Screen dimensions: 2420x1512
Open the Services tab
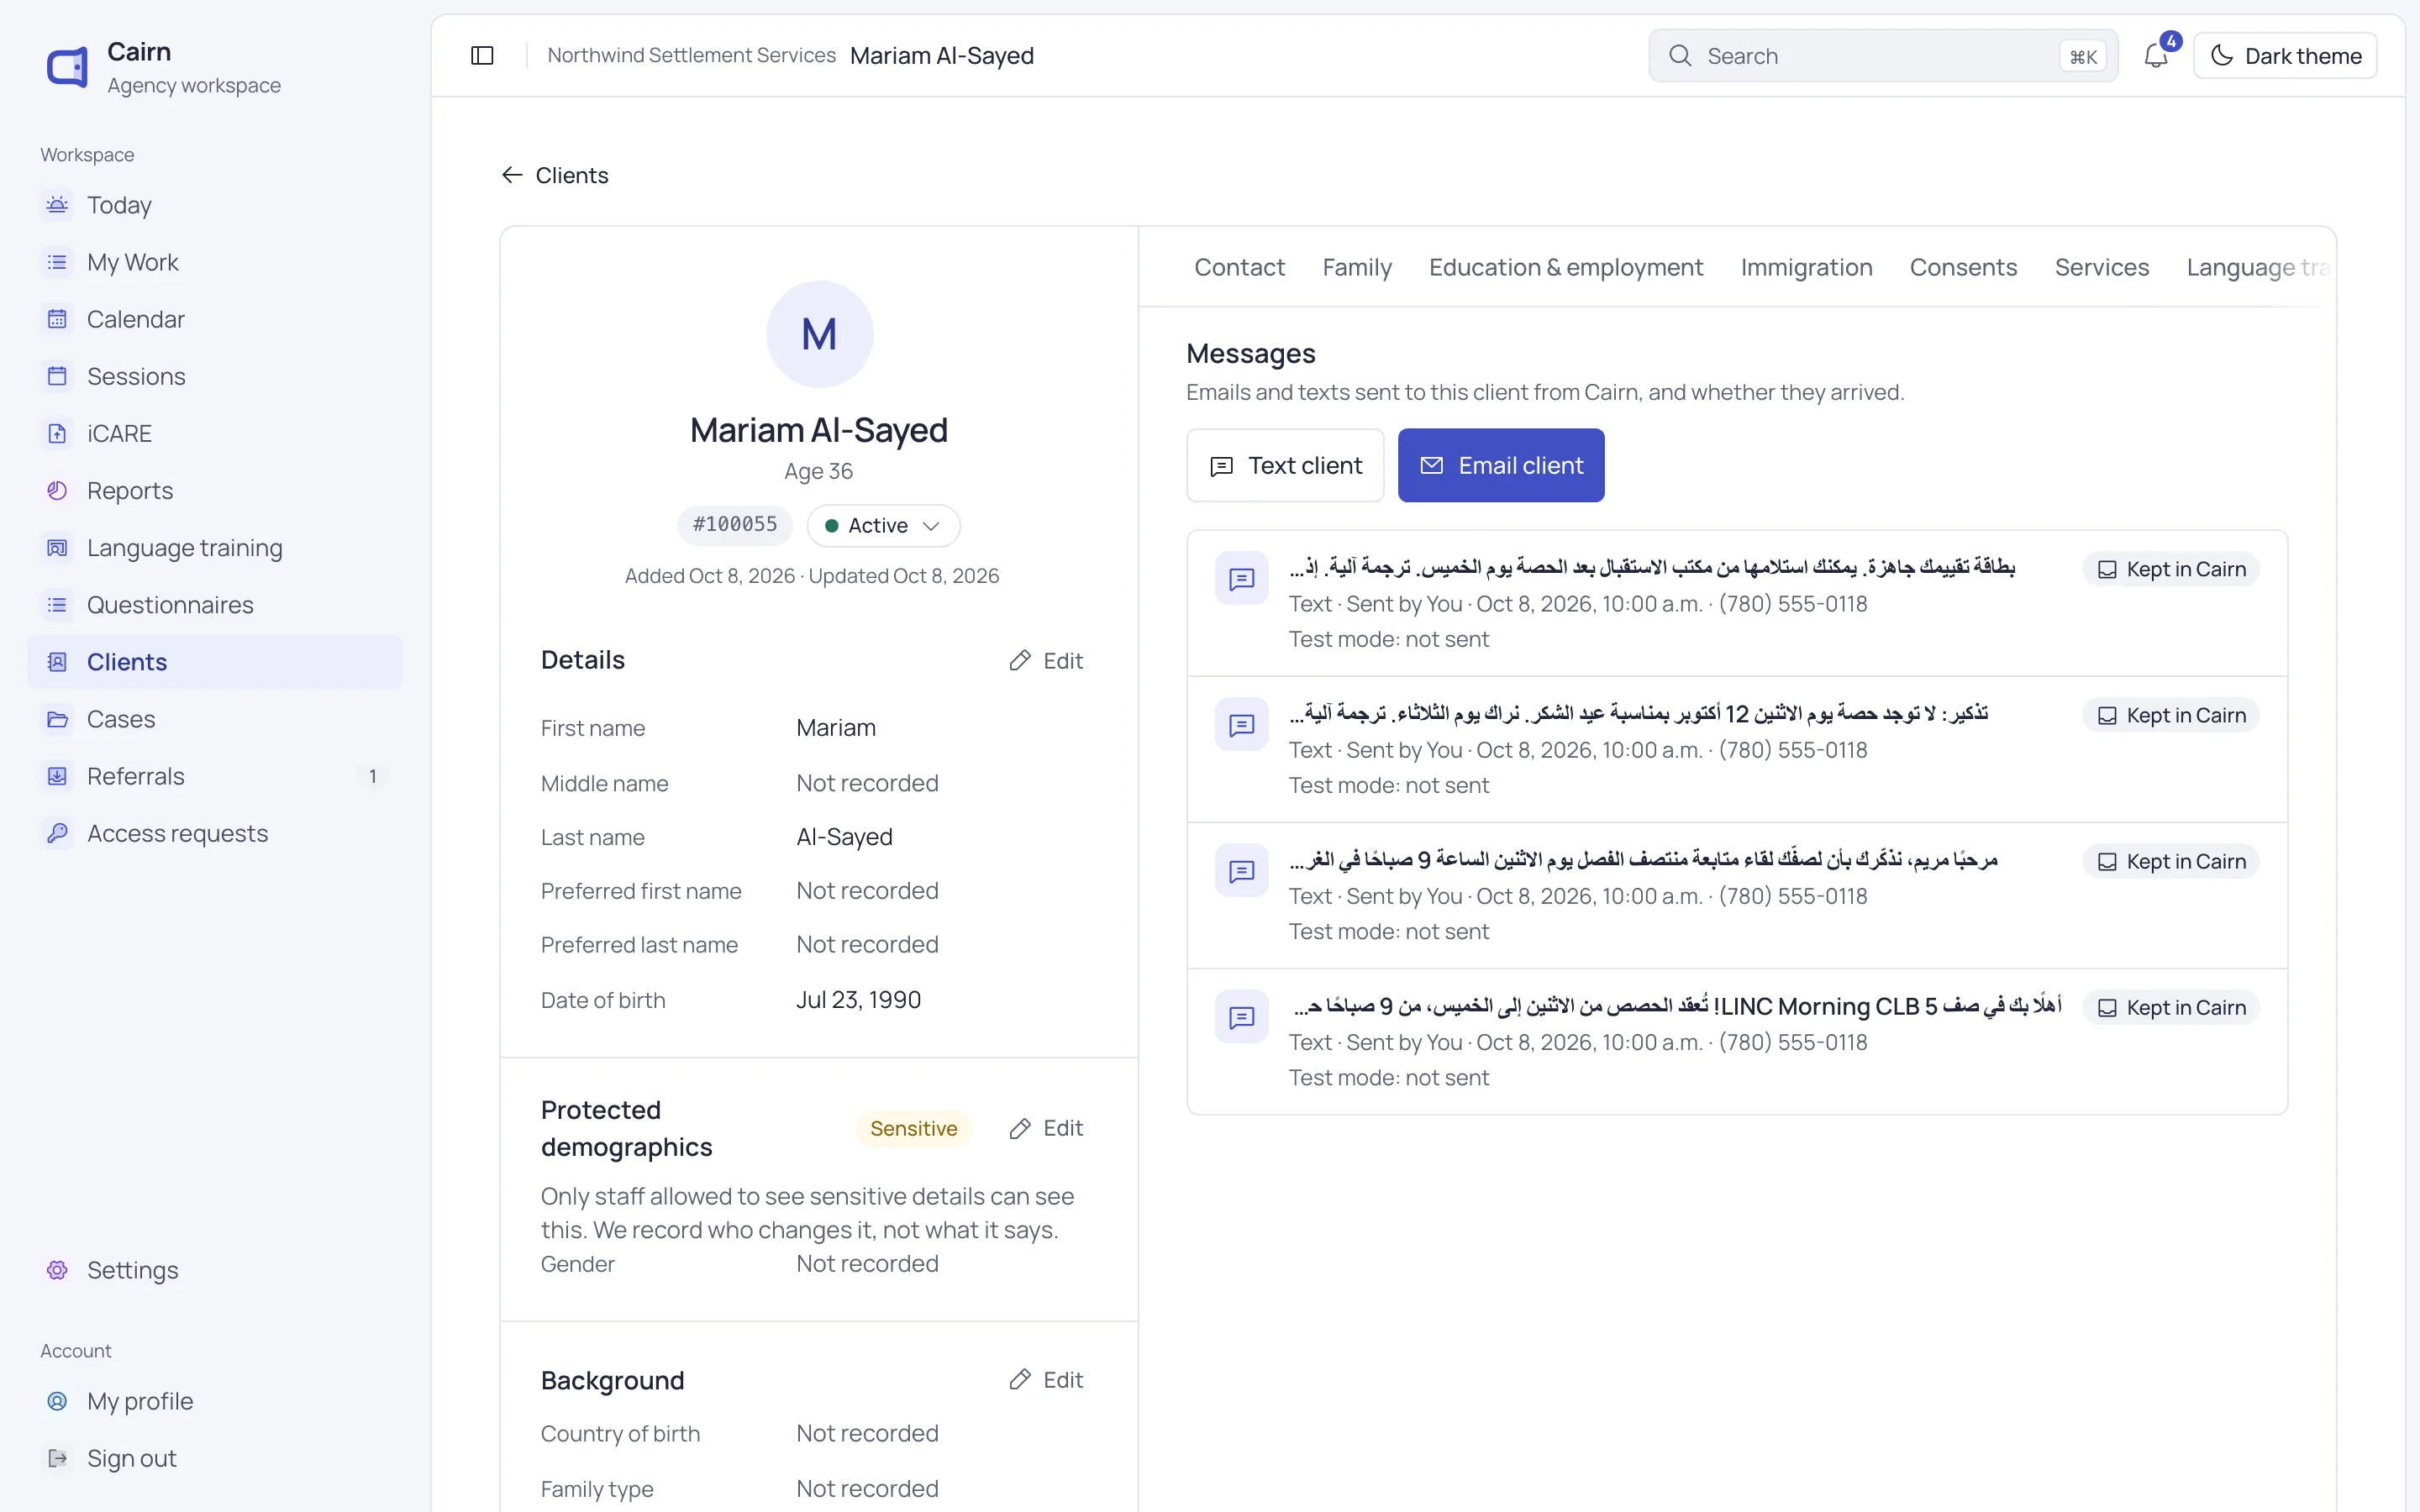[2101, 267]
